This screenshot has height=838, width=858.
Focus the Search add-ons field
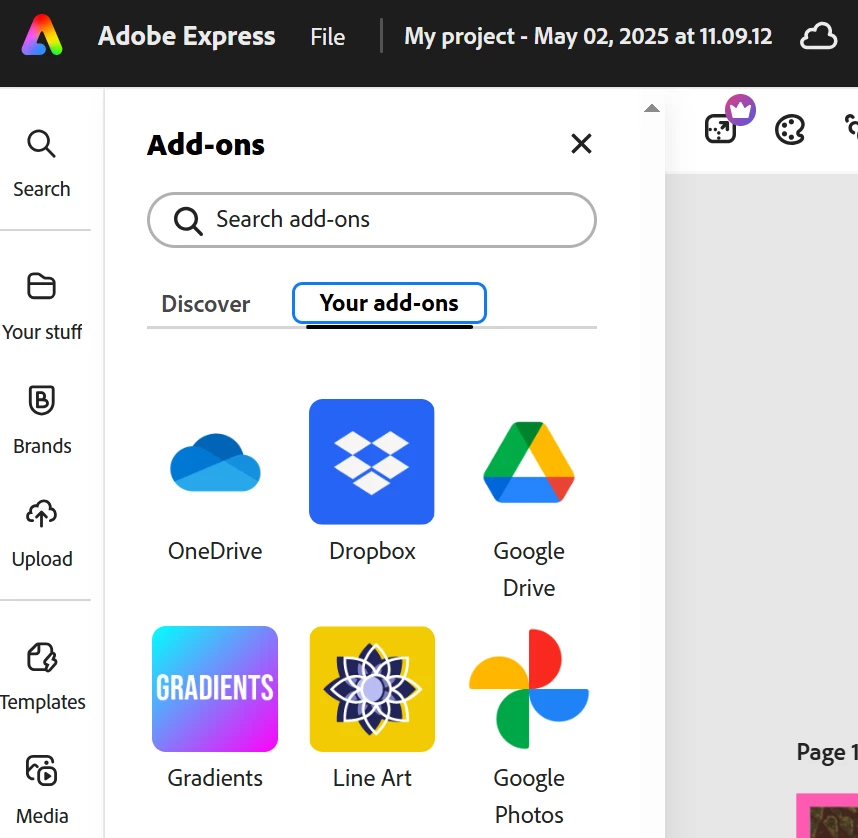pyautogui.click(x=372, y=219)
